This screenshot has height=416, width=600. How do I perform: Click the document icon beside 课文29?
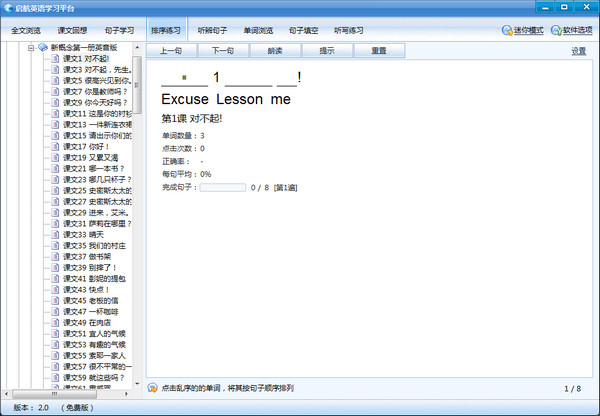55,213
